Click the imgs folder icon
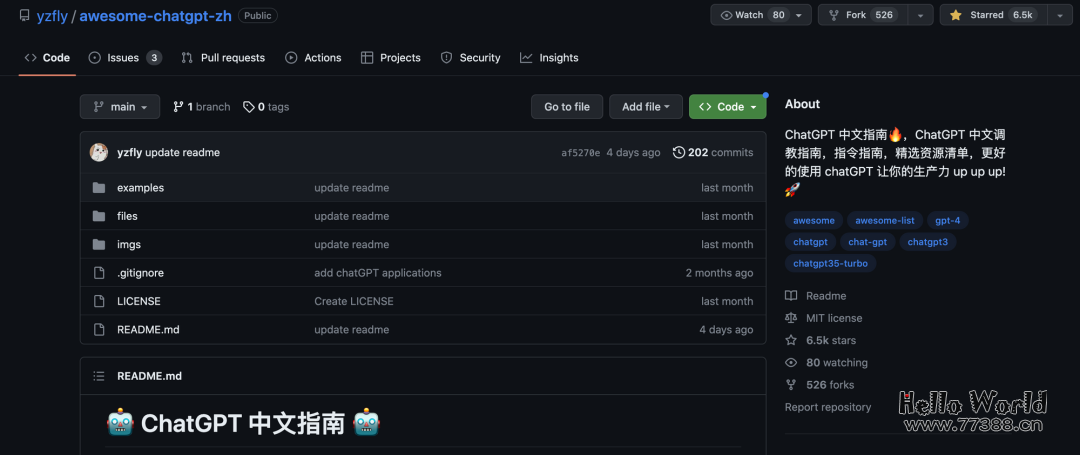The image size is (1080, 455). [x=99, y=244]
